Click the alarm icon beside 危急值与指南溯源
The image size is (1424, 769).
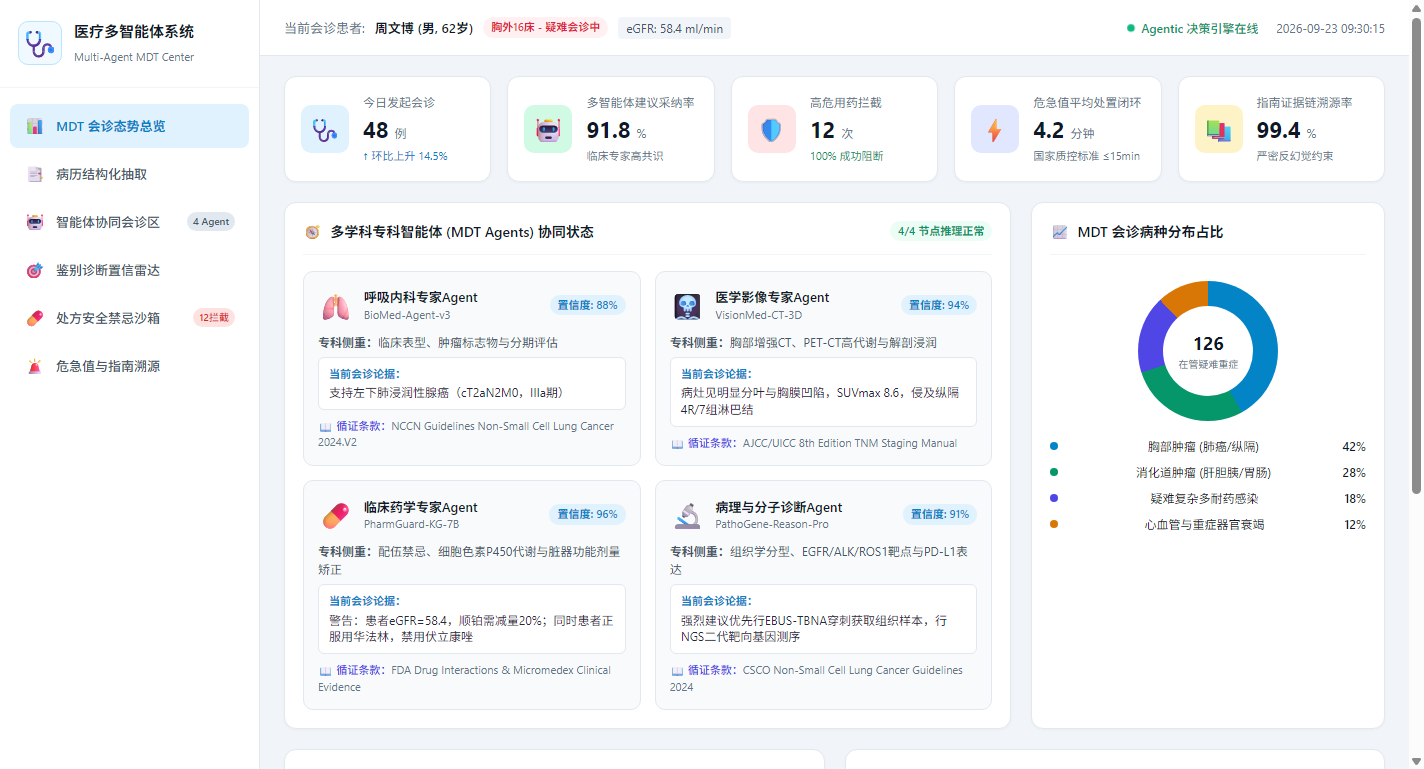pos(35,366)
